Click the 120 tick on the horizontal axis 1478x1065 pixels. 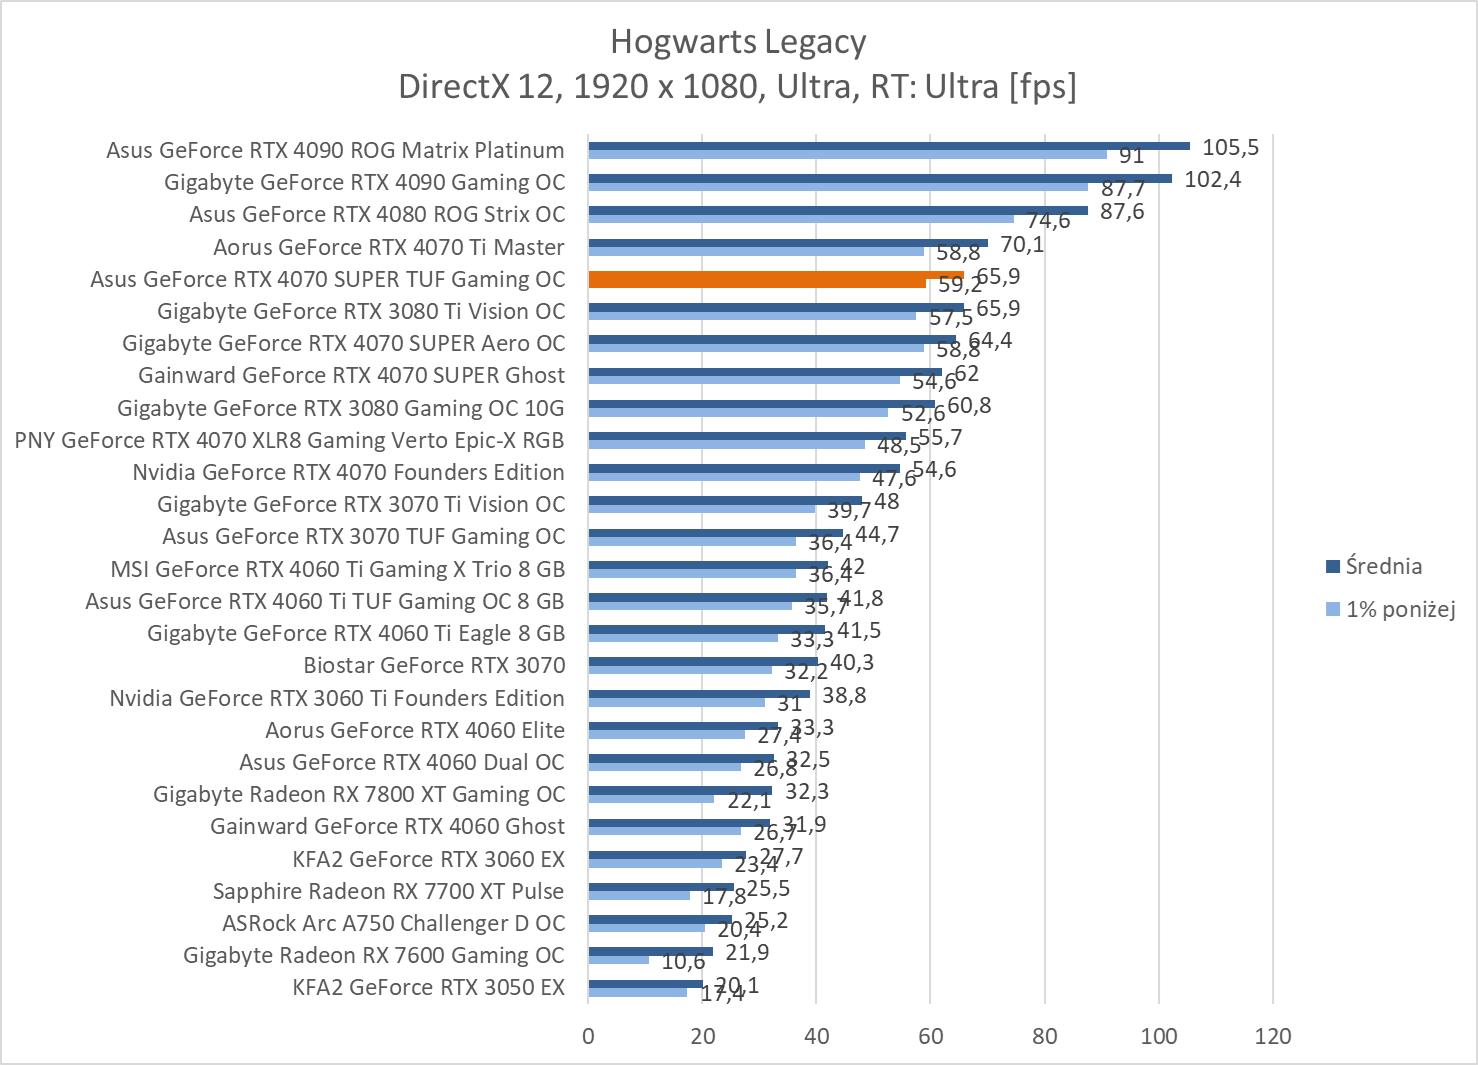(1272, 1036)
